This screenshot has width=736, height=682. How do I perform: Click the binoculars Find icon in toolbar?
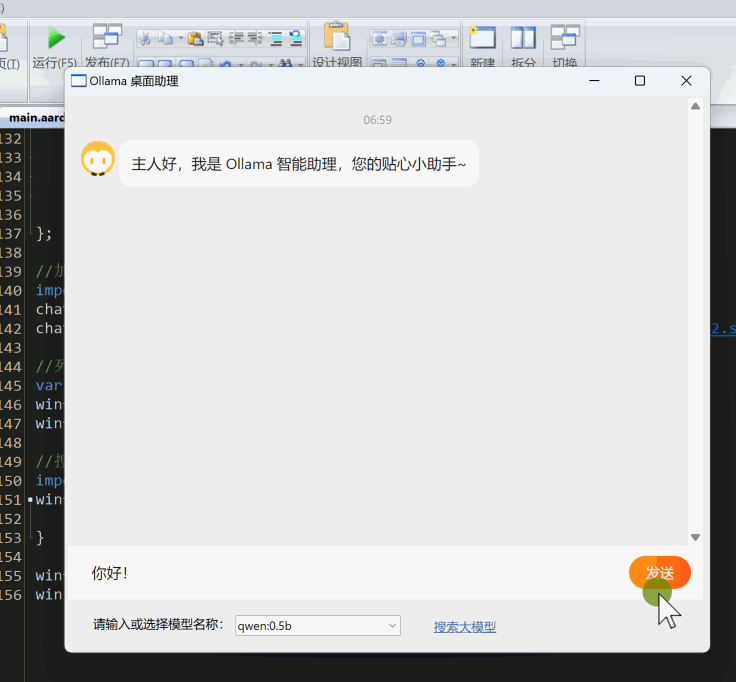pos(285,64)
